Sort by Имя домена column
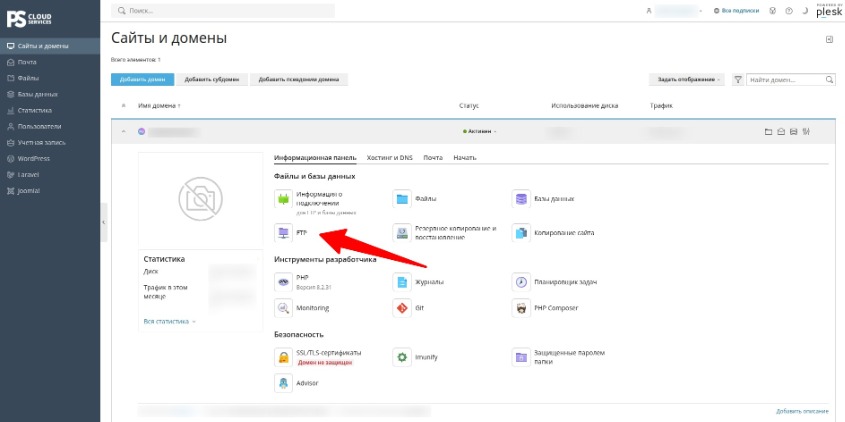This screenshot has height=422, width=845. point(159,106)
